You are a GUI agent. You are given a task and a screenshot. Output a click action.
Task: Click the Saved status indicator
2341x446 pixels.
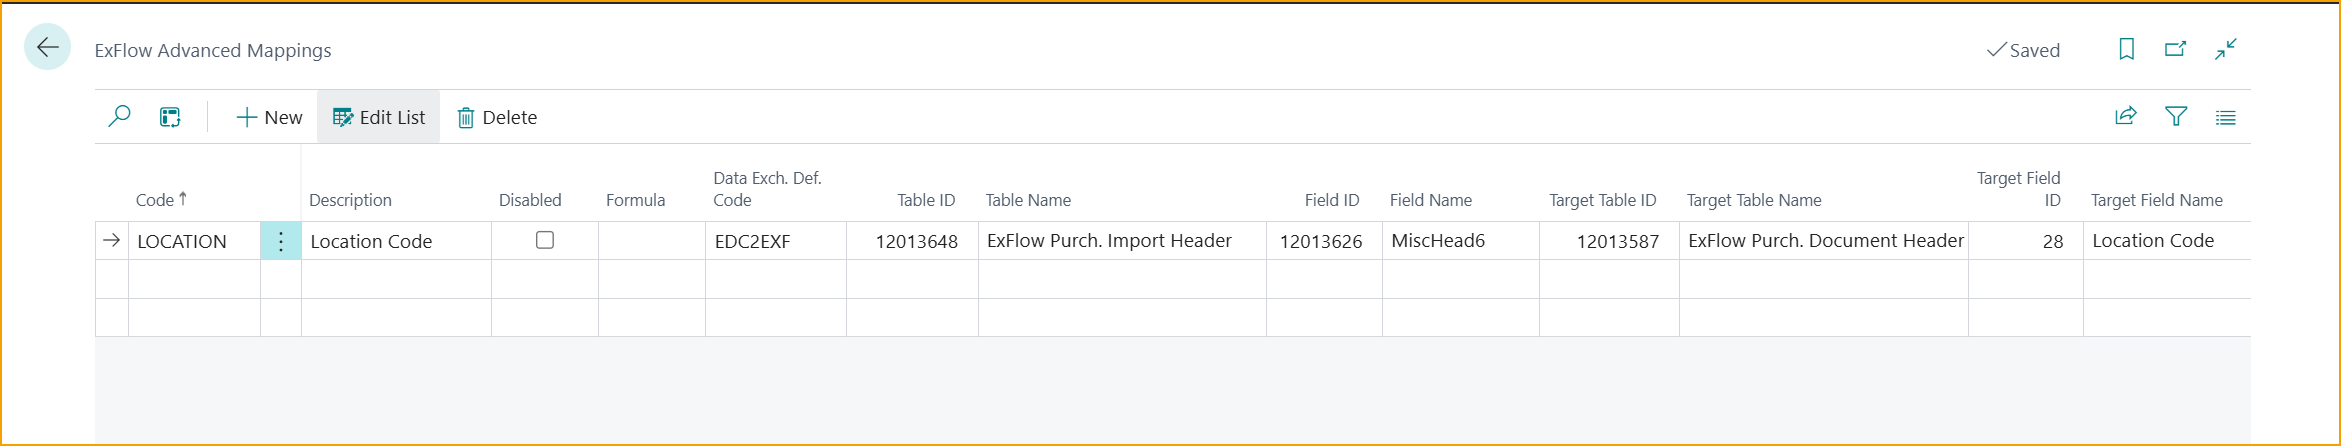[x=2023, y=50]
